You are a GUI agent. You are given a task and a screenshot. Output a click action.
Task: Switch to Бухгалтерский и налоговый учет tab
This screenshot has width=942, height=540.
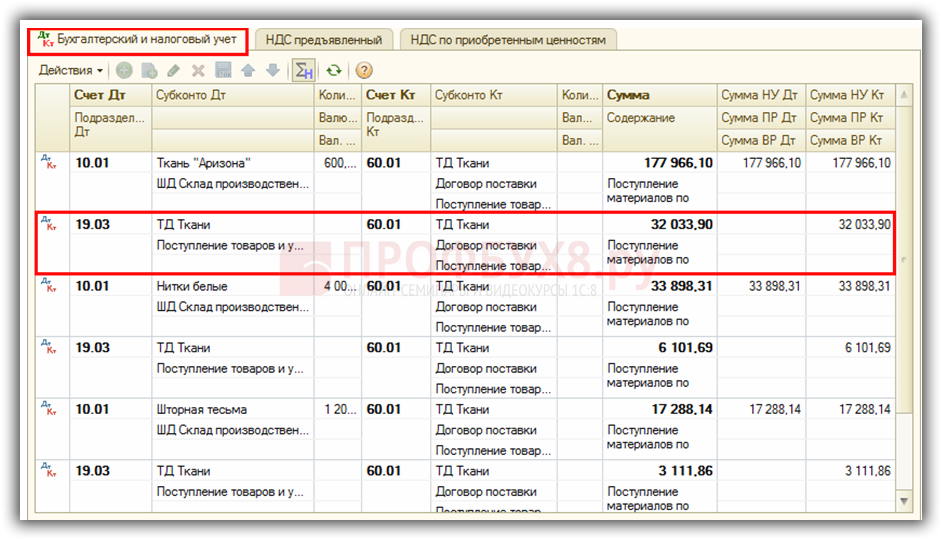tap(138, 40)
